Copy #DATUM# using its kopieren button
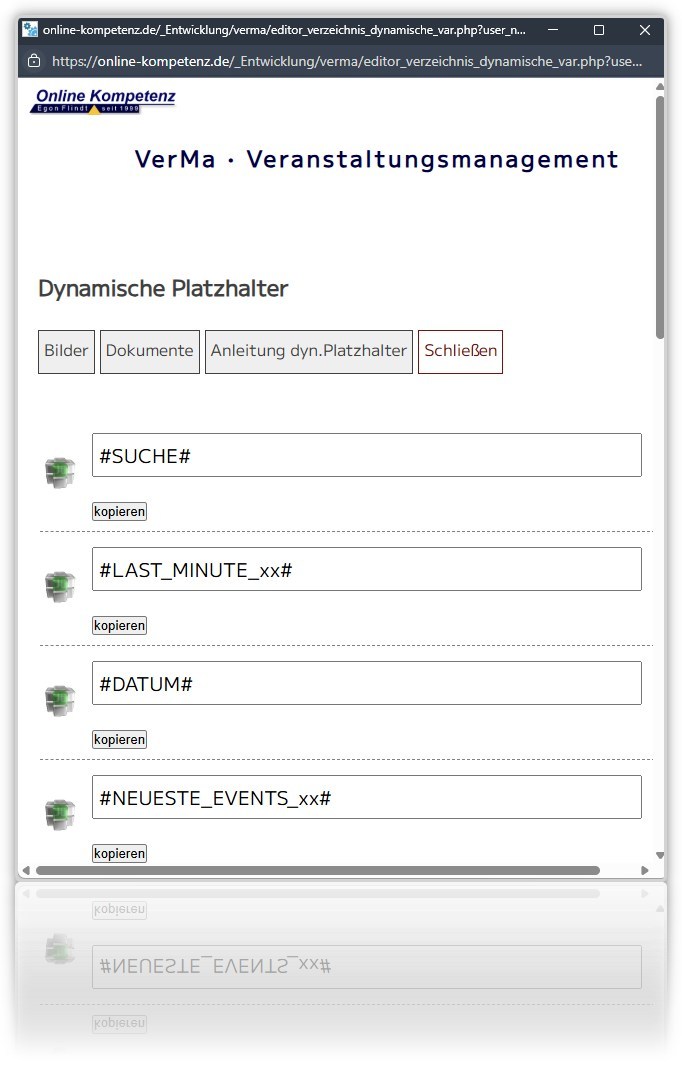 (x=119, y=739)
